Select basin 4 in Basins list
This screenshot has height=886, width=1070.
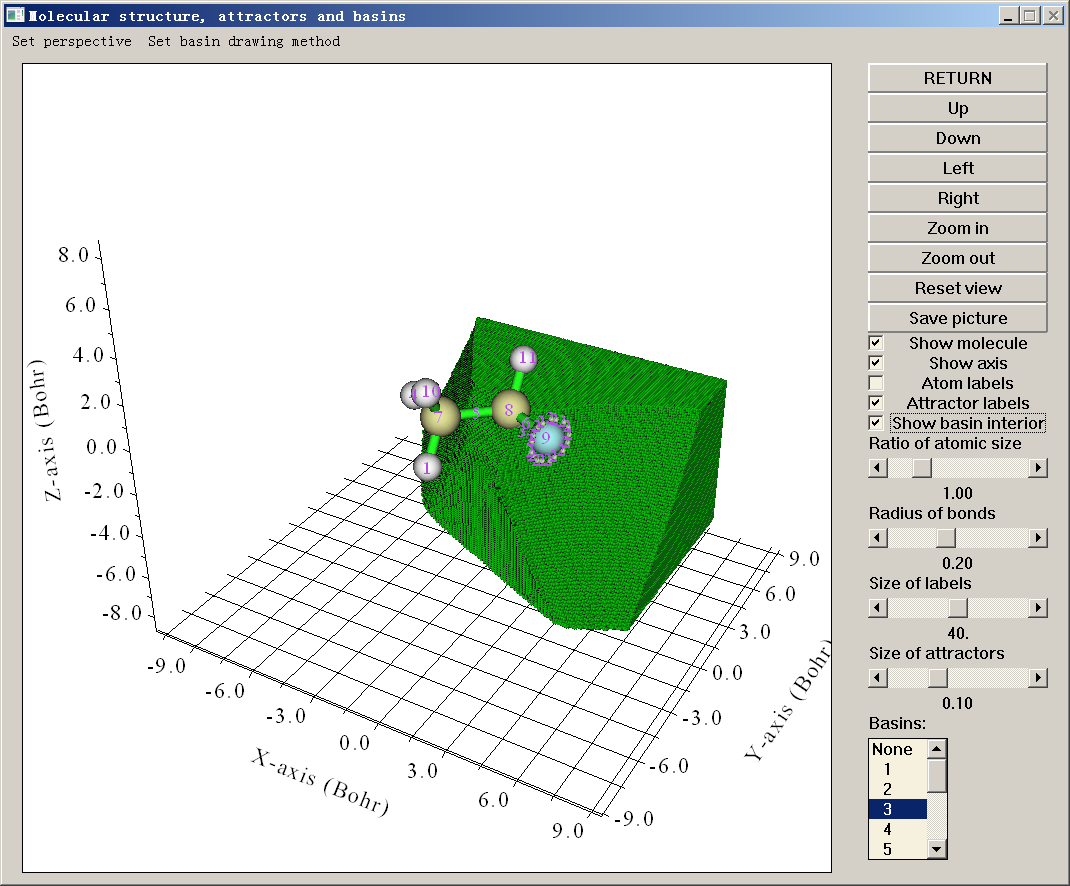[x=898, y=829]
